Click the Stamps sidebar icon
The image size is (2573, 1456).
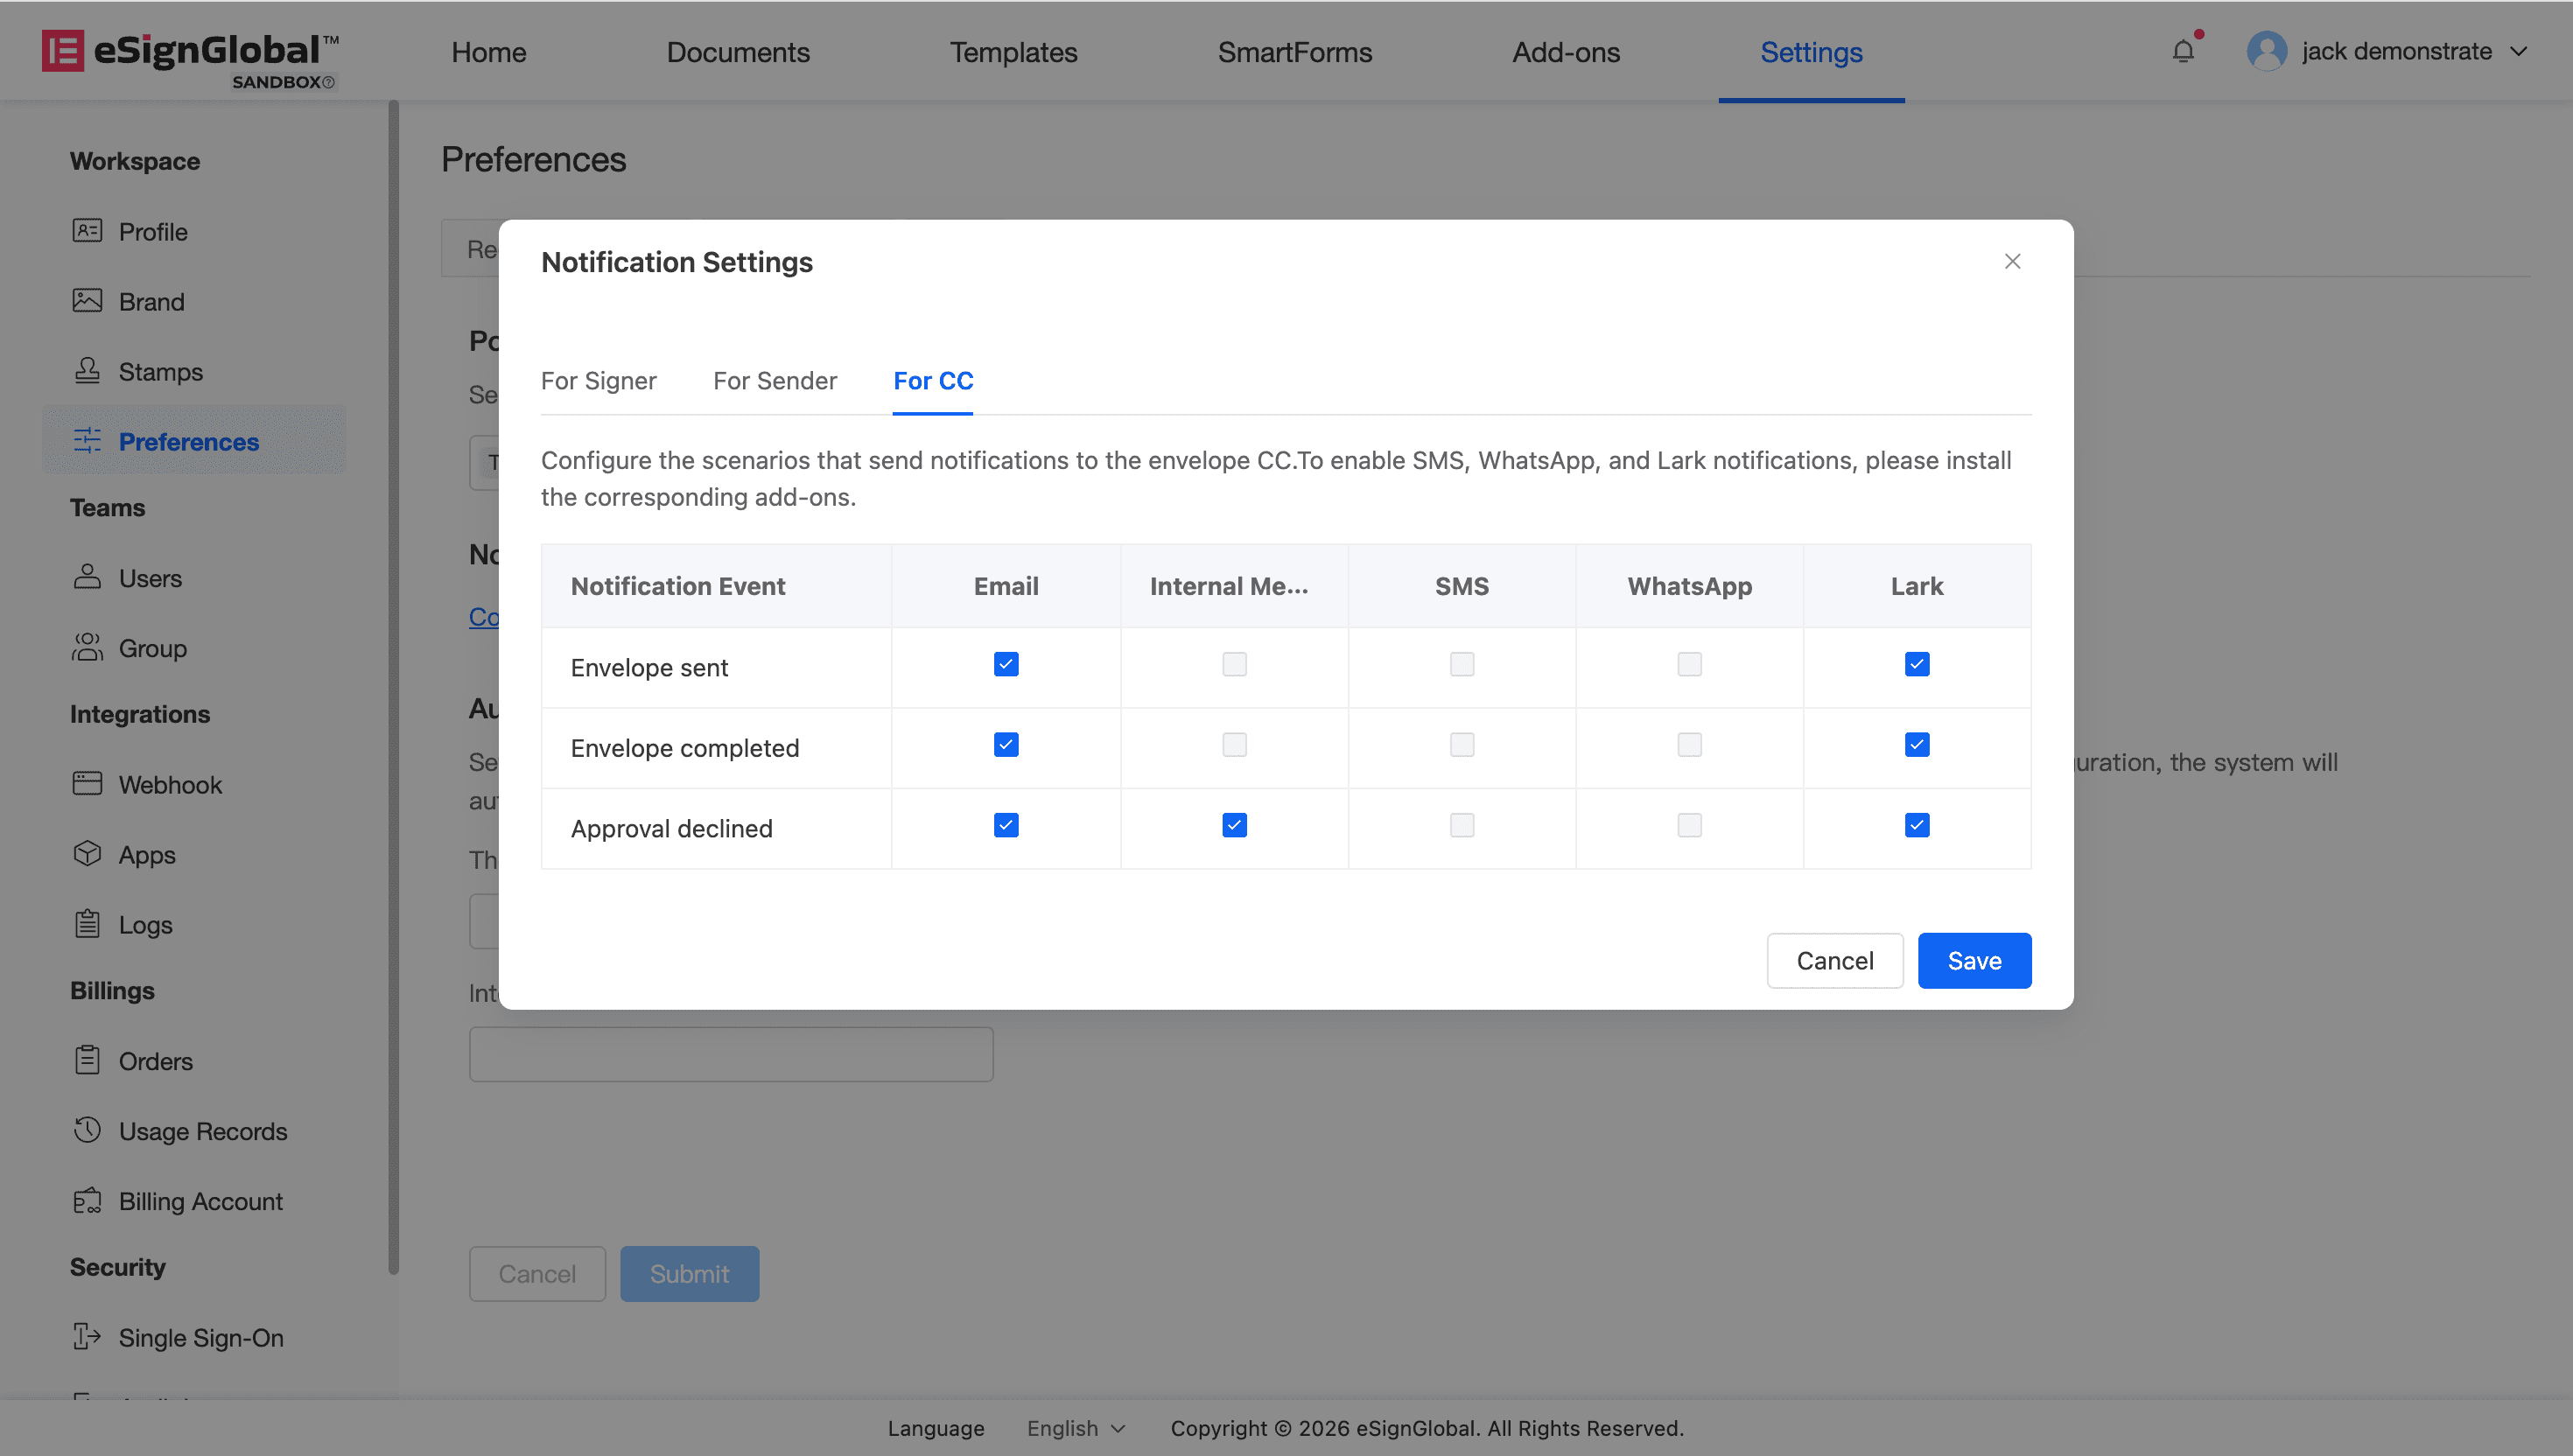click(x=87, y=371)
